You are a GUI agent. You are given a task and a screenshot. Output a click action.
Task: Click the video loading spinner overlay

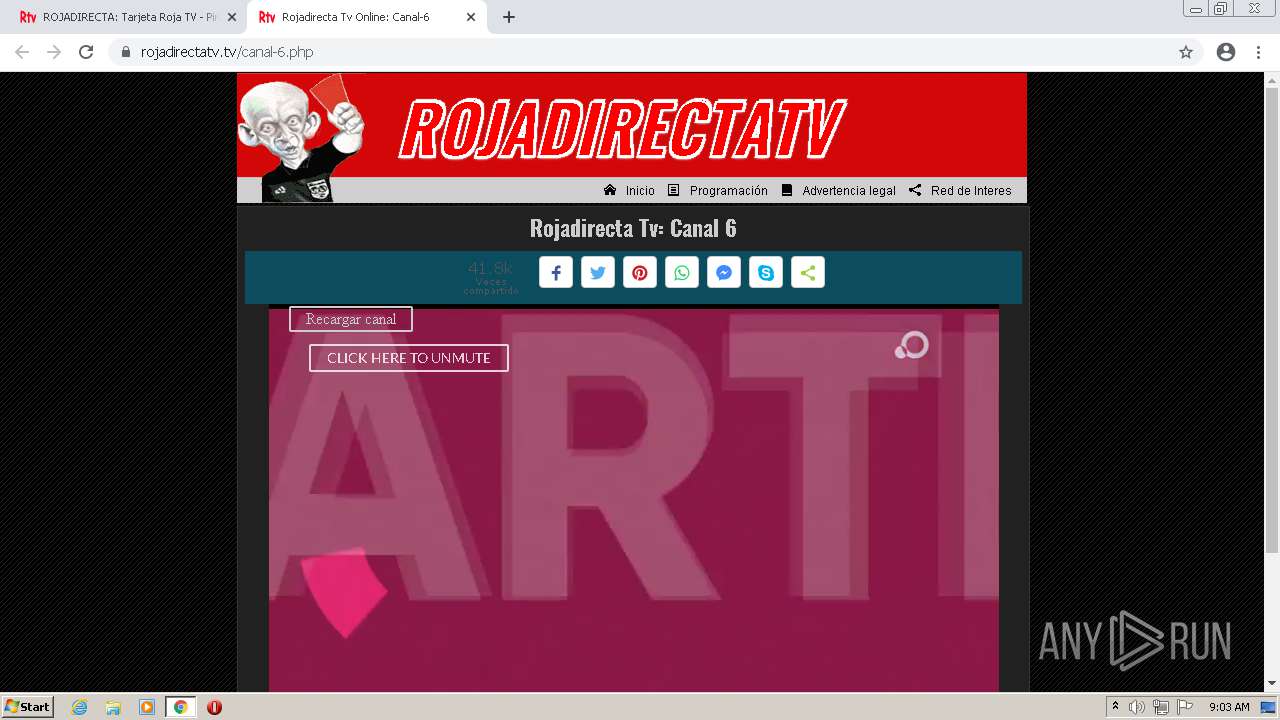912,346
